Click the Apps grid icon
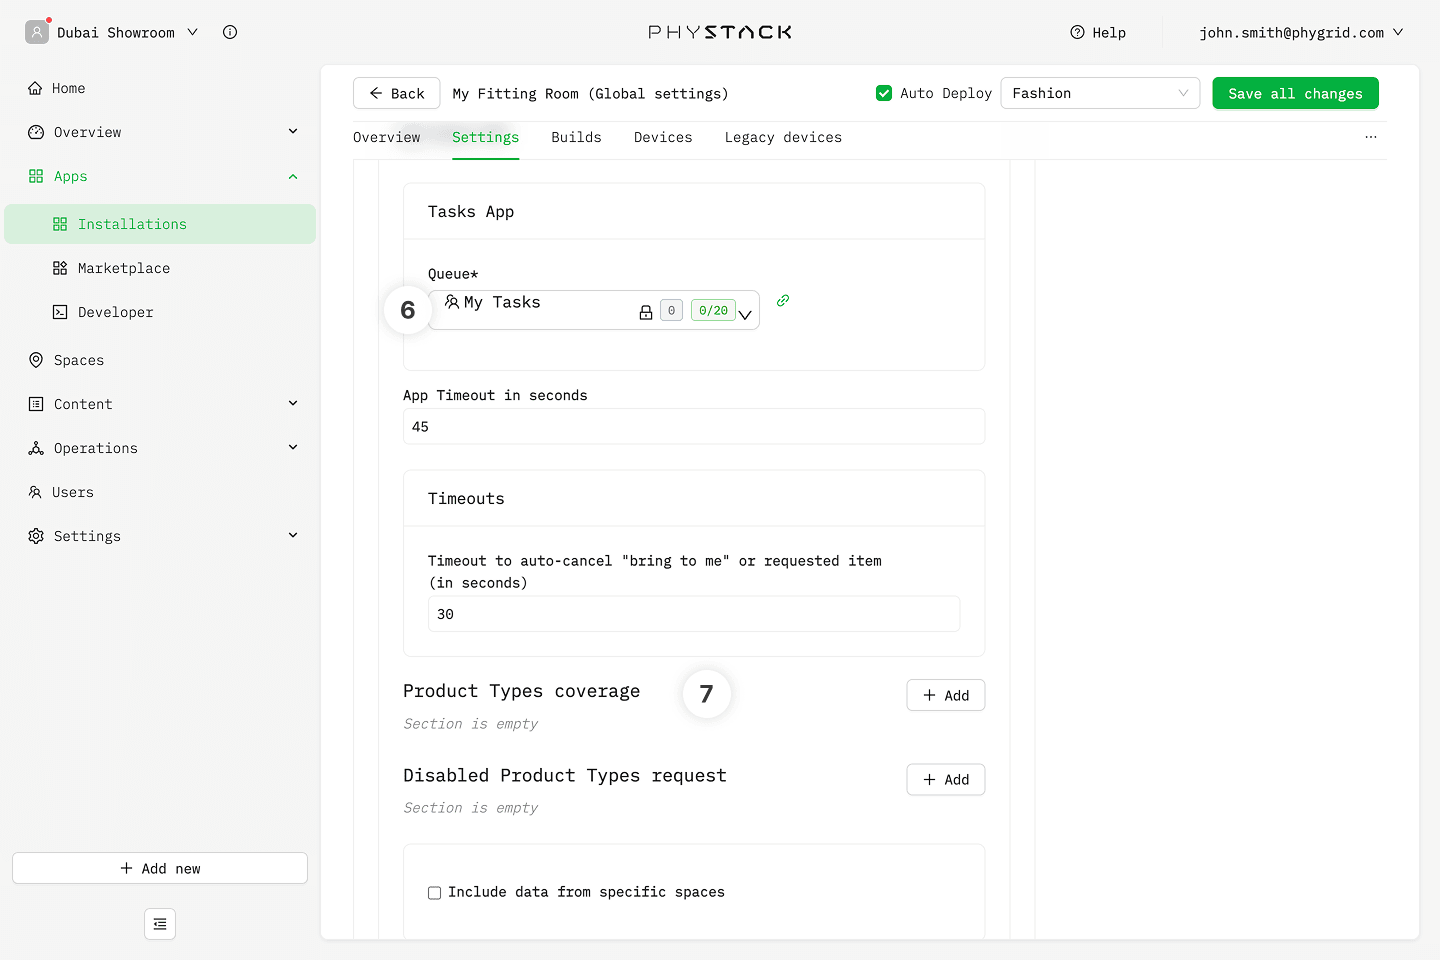Image resolution: width=1440 pixels, height=960 pixels. [36, 176]
